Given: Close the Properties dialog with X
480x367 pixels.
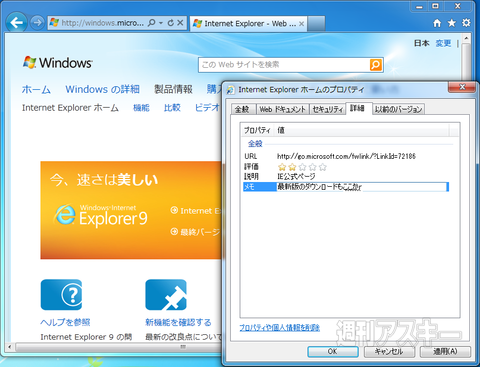Looking at the screenshot, I should (462, 87).
